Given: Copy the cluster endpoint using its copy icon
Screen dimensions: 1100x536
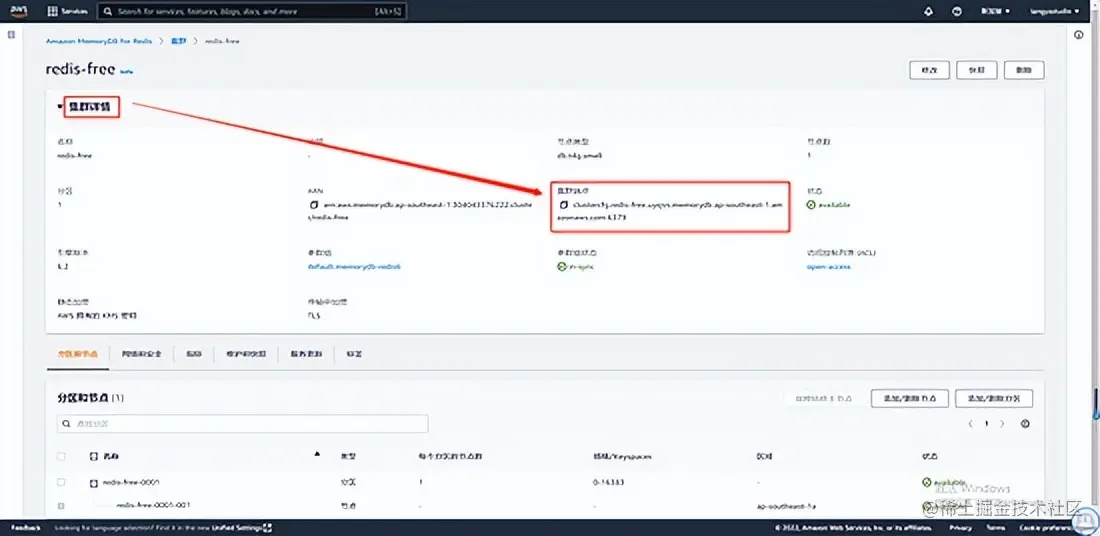Looking at the screenshot, I should click(x=562, y=206).
